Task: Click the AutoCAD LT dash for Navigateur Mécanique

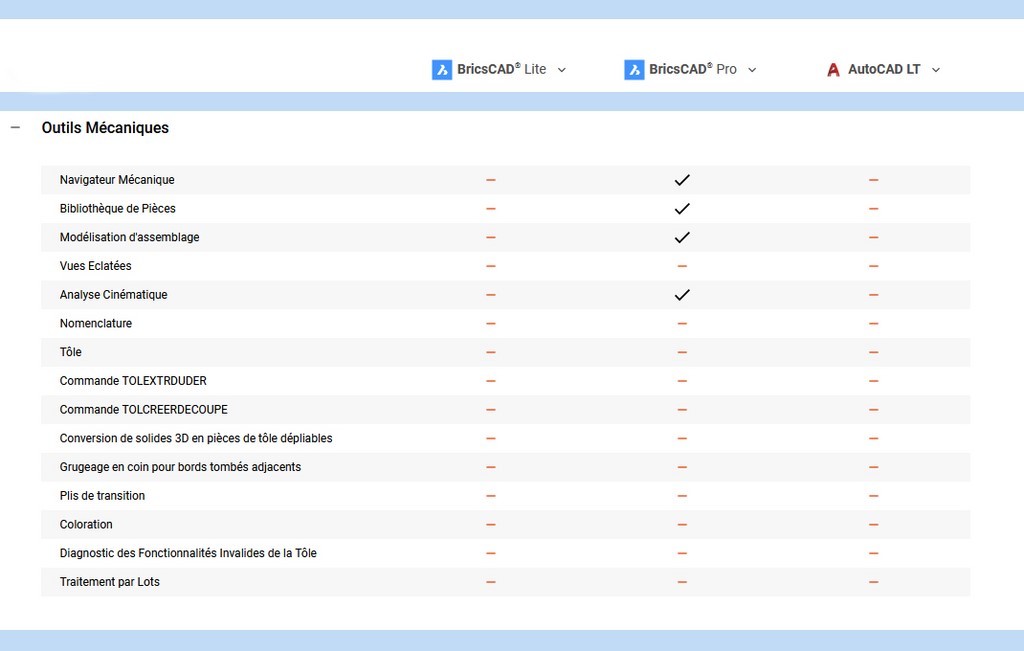Action: (x=873, y=180)
